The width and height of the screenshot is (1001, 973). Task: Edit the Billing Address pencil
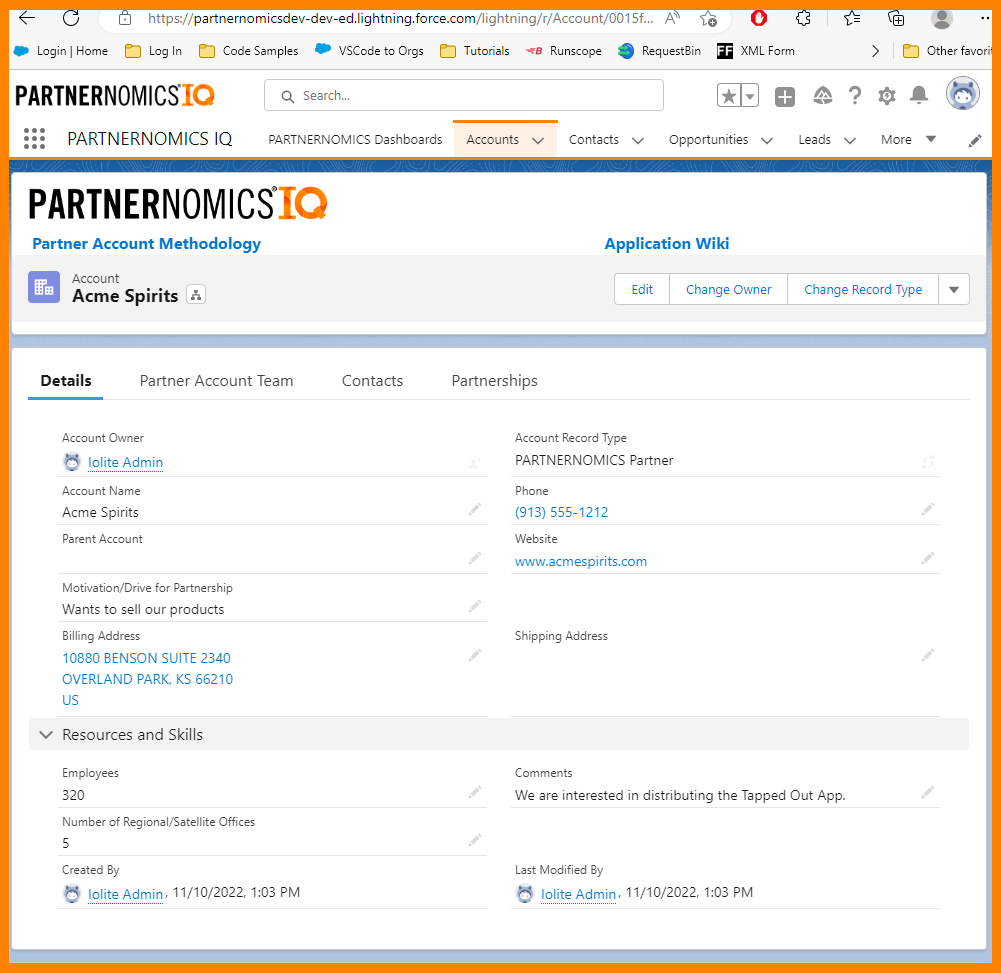point(475,655)
